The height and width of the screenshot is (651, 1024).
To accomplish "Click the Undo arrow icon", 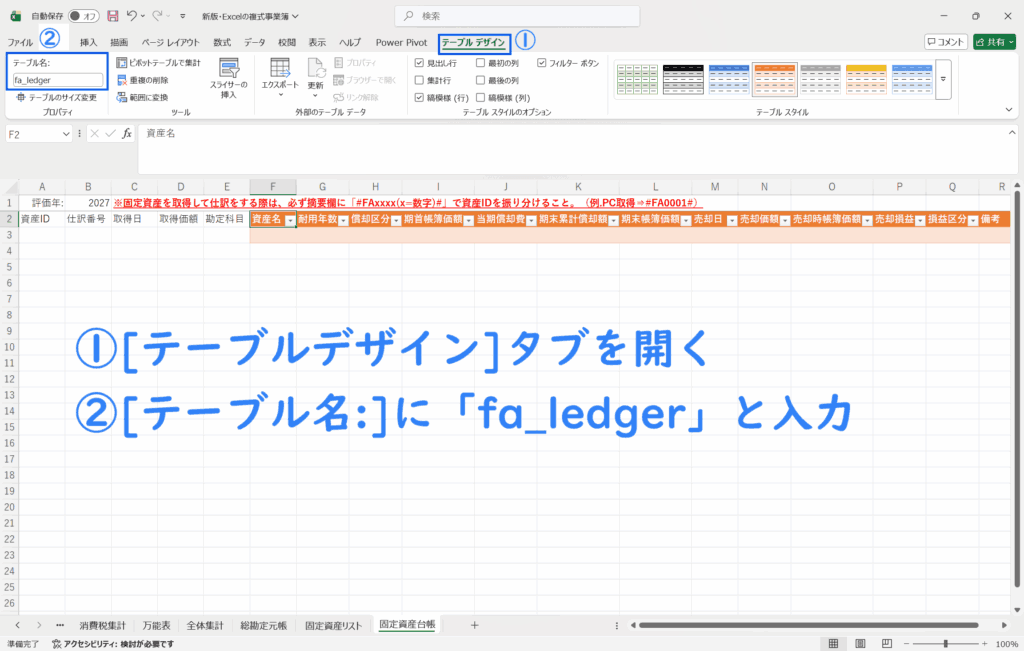I will click(133, 16).
